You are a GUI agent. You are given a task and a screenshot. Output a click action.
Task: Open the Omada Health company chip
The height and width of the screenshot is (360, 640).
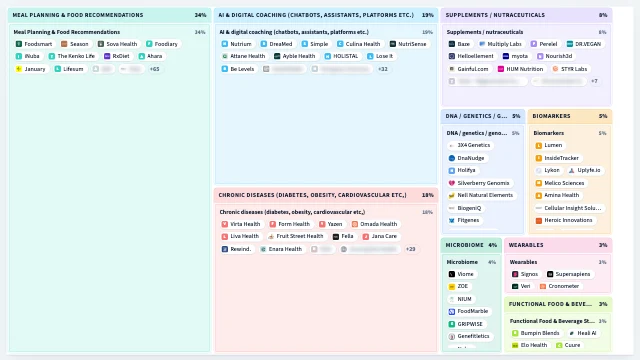point(375,224)
